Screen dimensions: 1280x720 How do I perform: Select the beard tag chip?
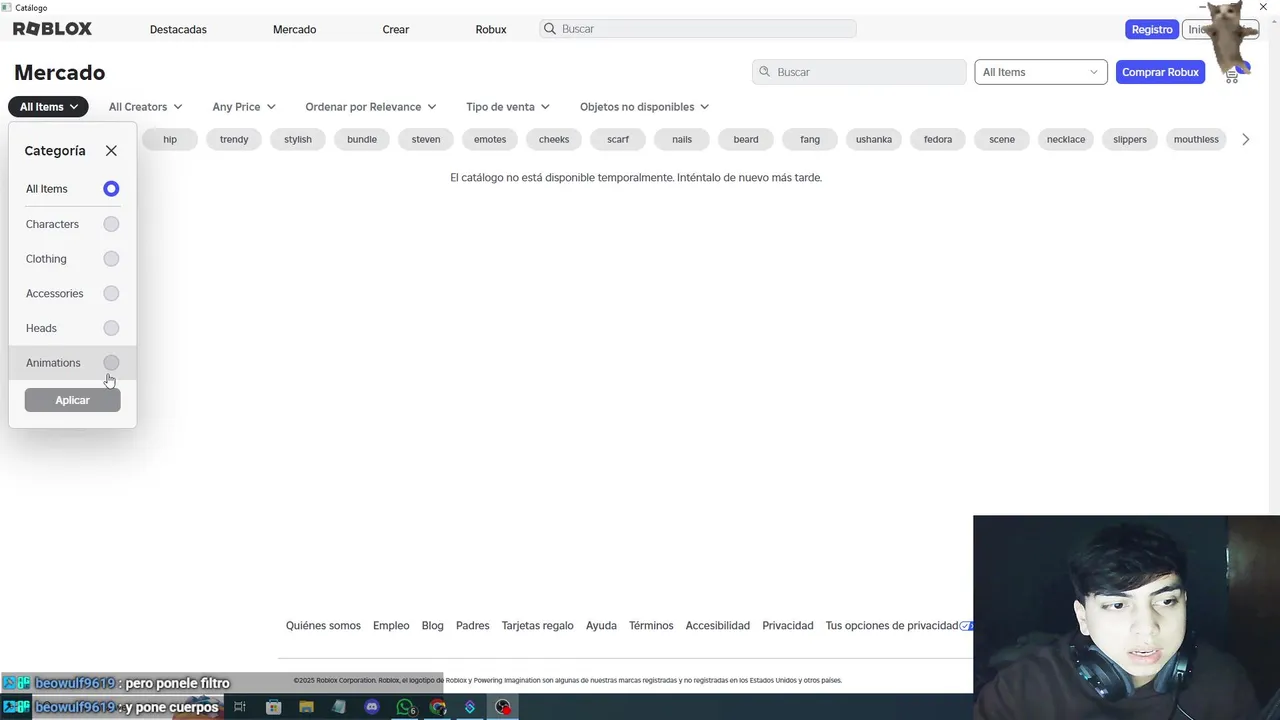tap(746, 139)
